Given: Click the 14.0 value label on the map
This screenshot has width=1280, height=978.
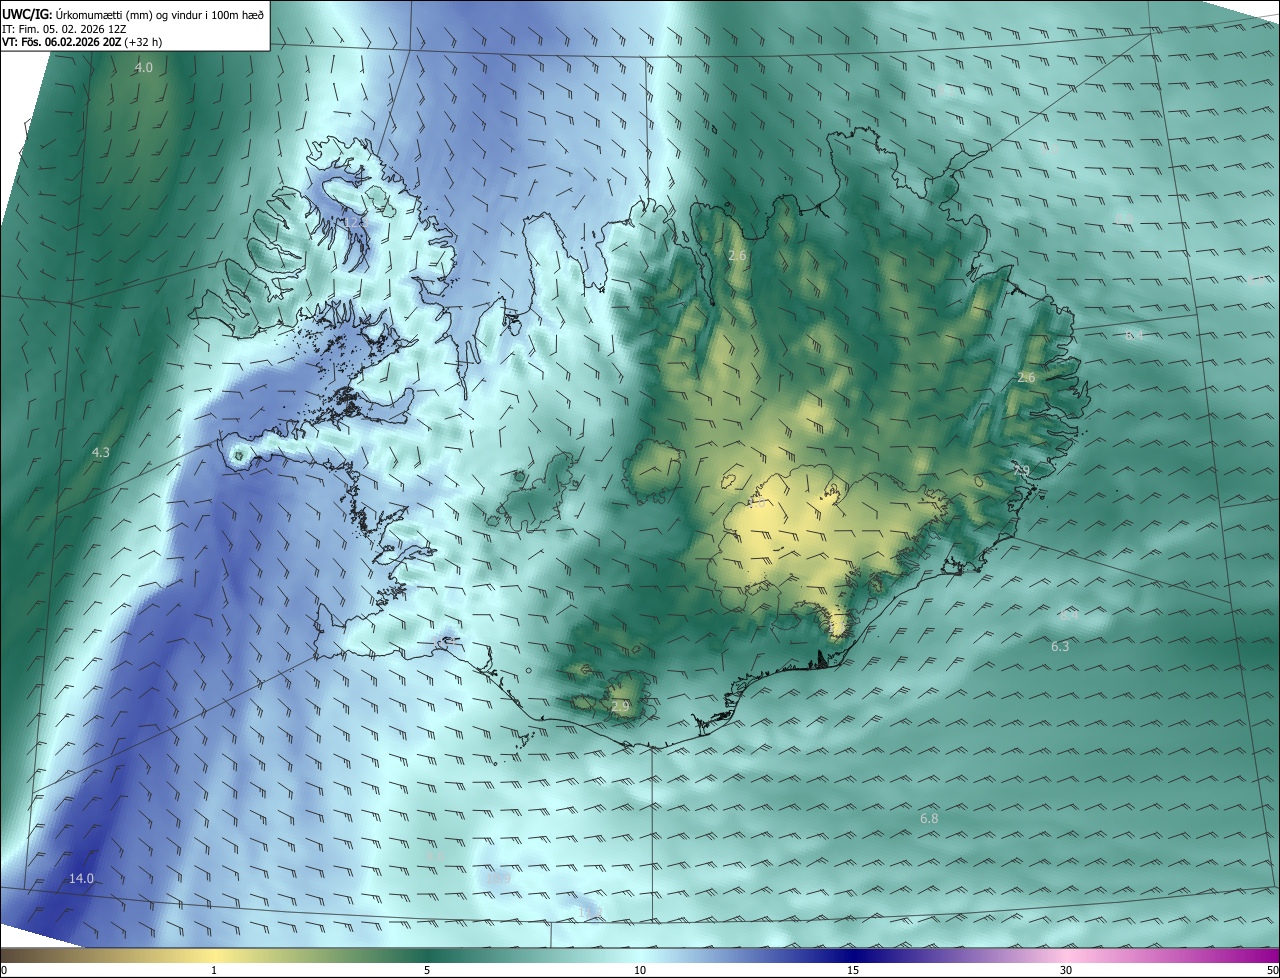Looking at the screenshot, I should [81, 878].
